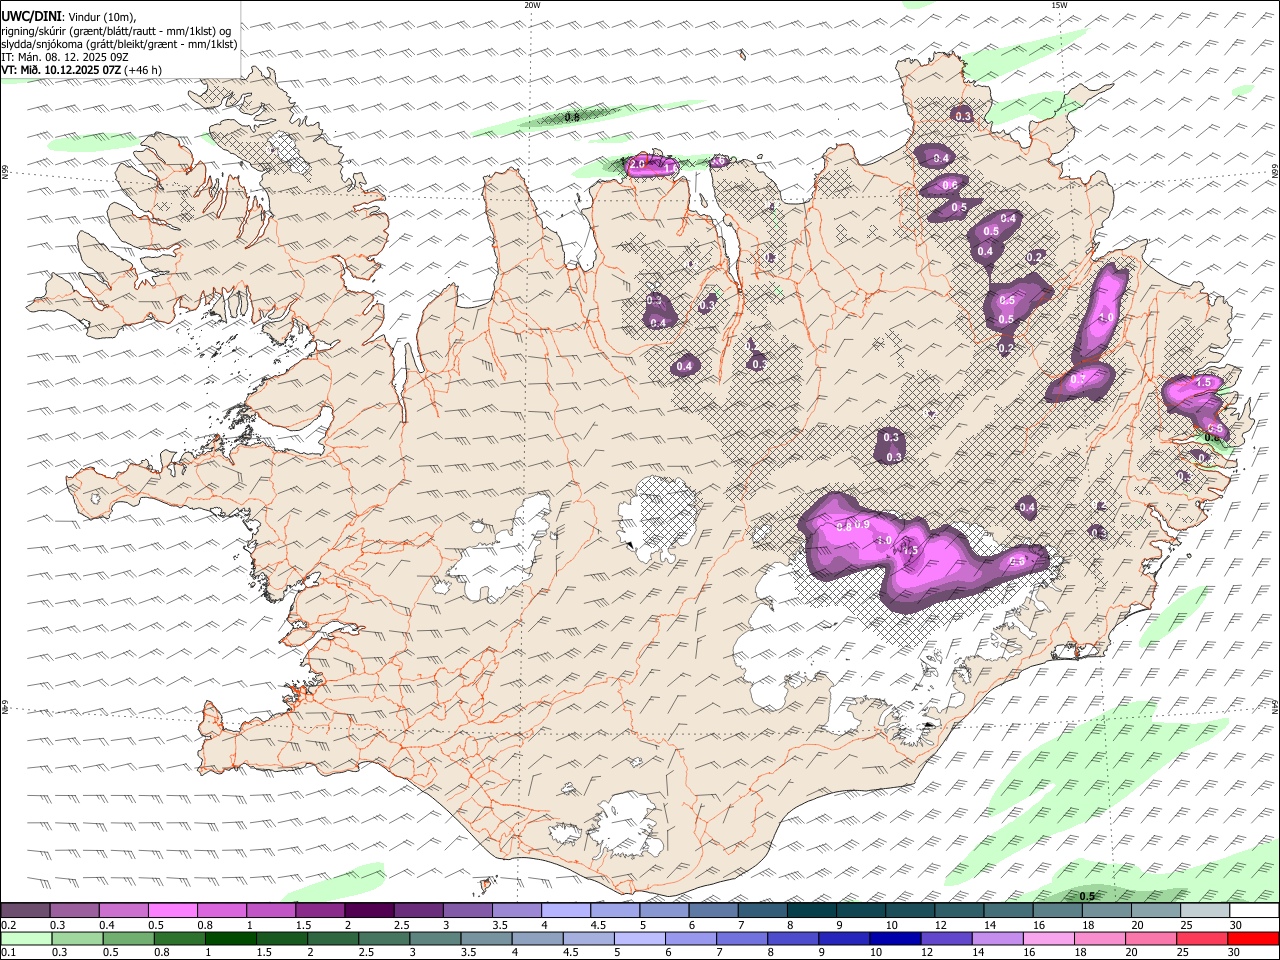Click the 0.5 label in green area at bottom right

[1087, 896]
